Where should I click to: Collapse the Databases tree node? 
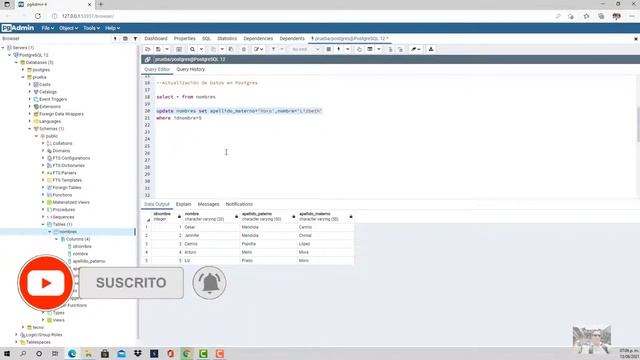pyautogui.click(x=16, y=62)
